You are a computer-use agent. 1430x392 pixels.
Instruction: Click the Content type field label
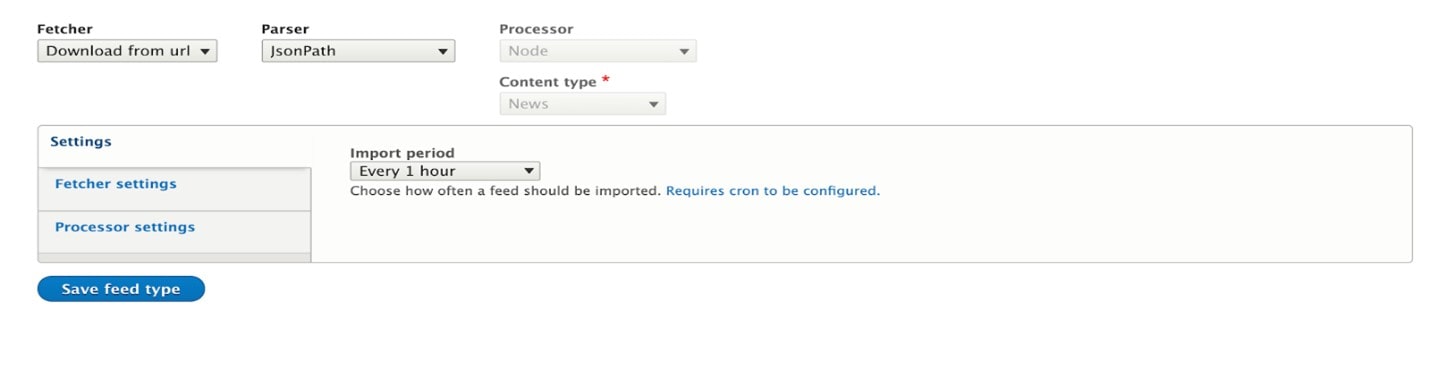[548, 82]
